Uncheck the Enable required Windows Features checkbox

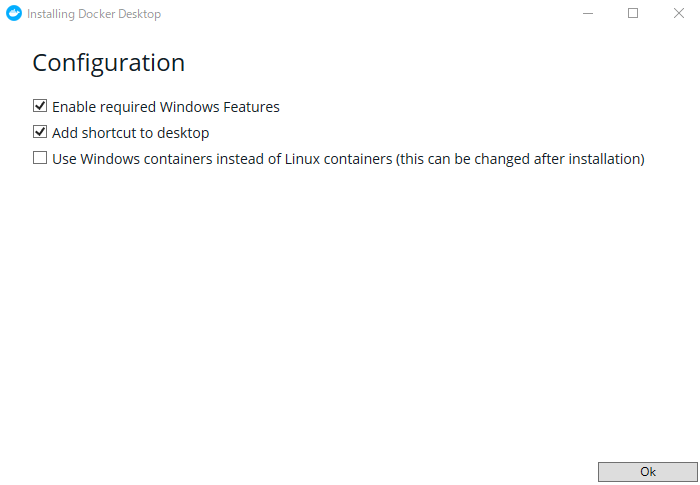pyautogui.click(x=40, y=105)
